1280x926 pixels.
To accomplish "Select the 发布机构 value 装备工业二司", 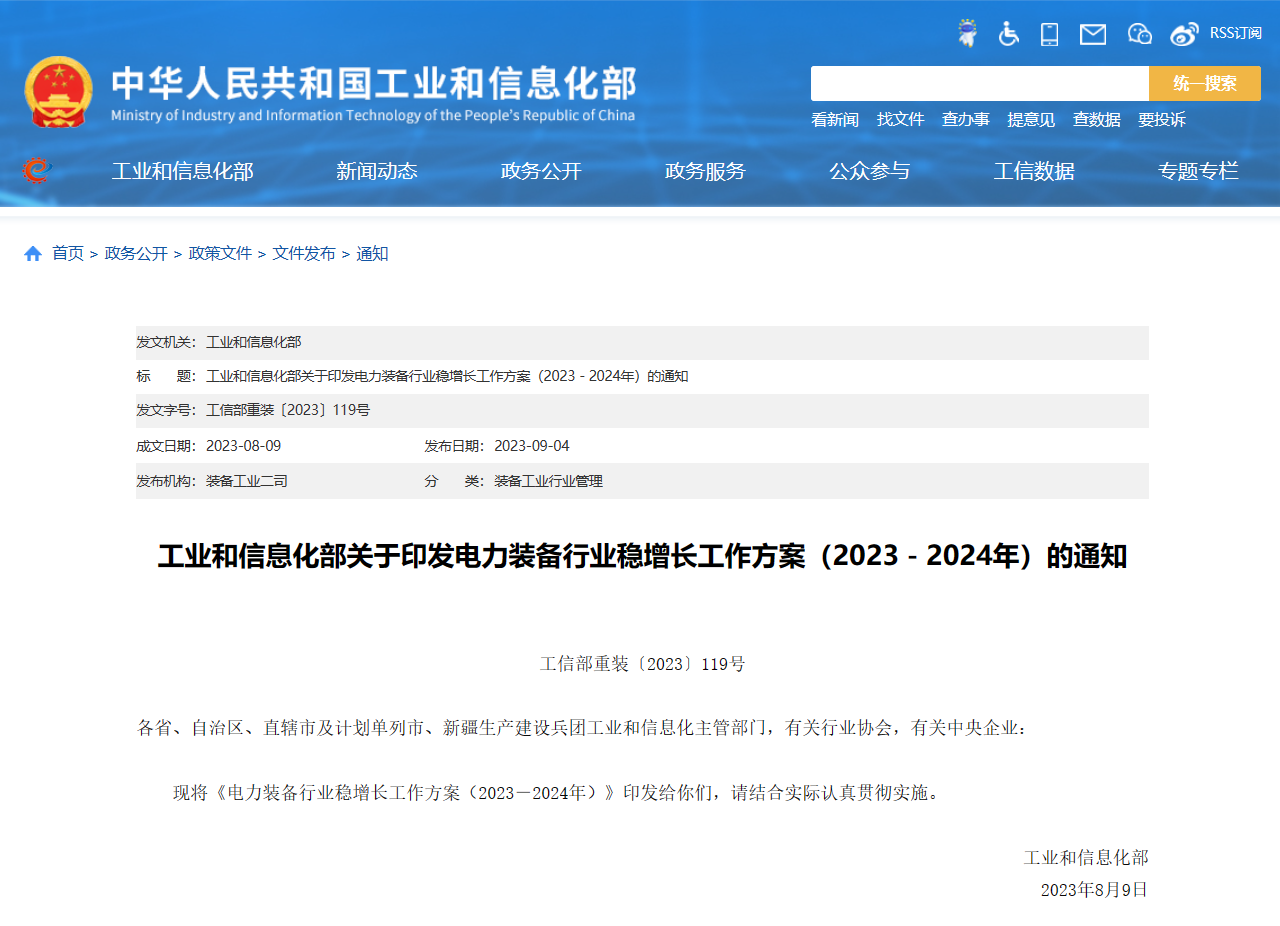I will point(247,481).
